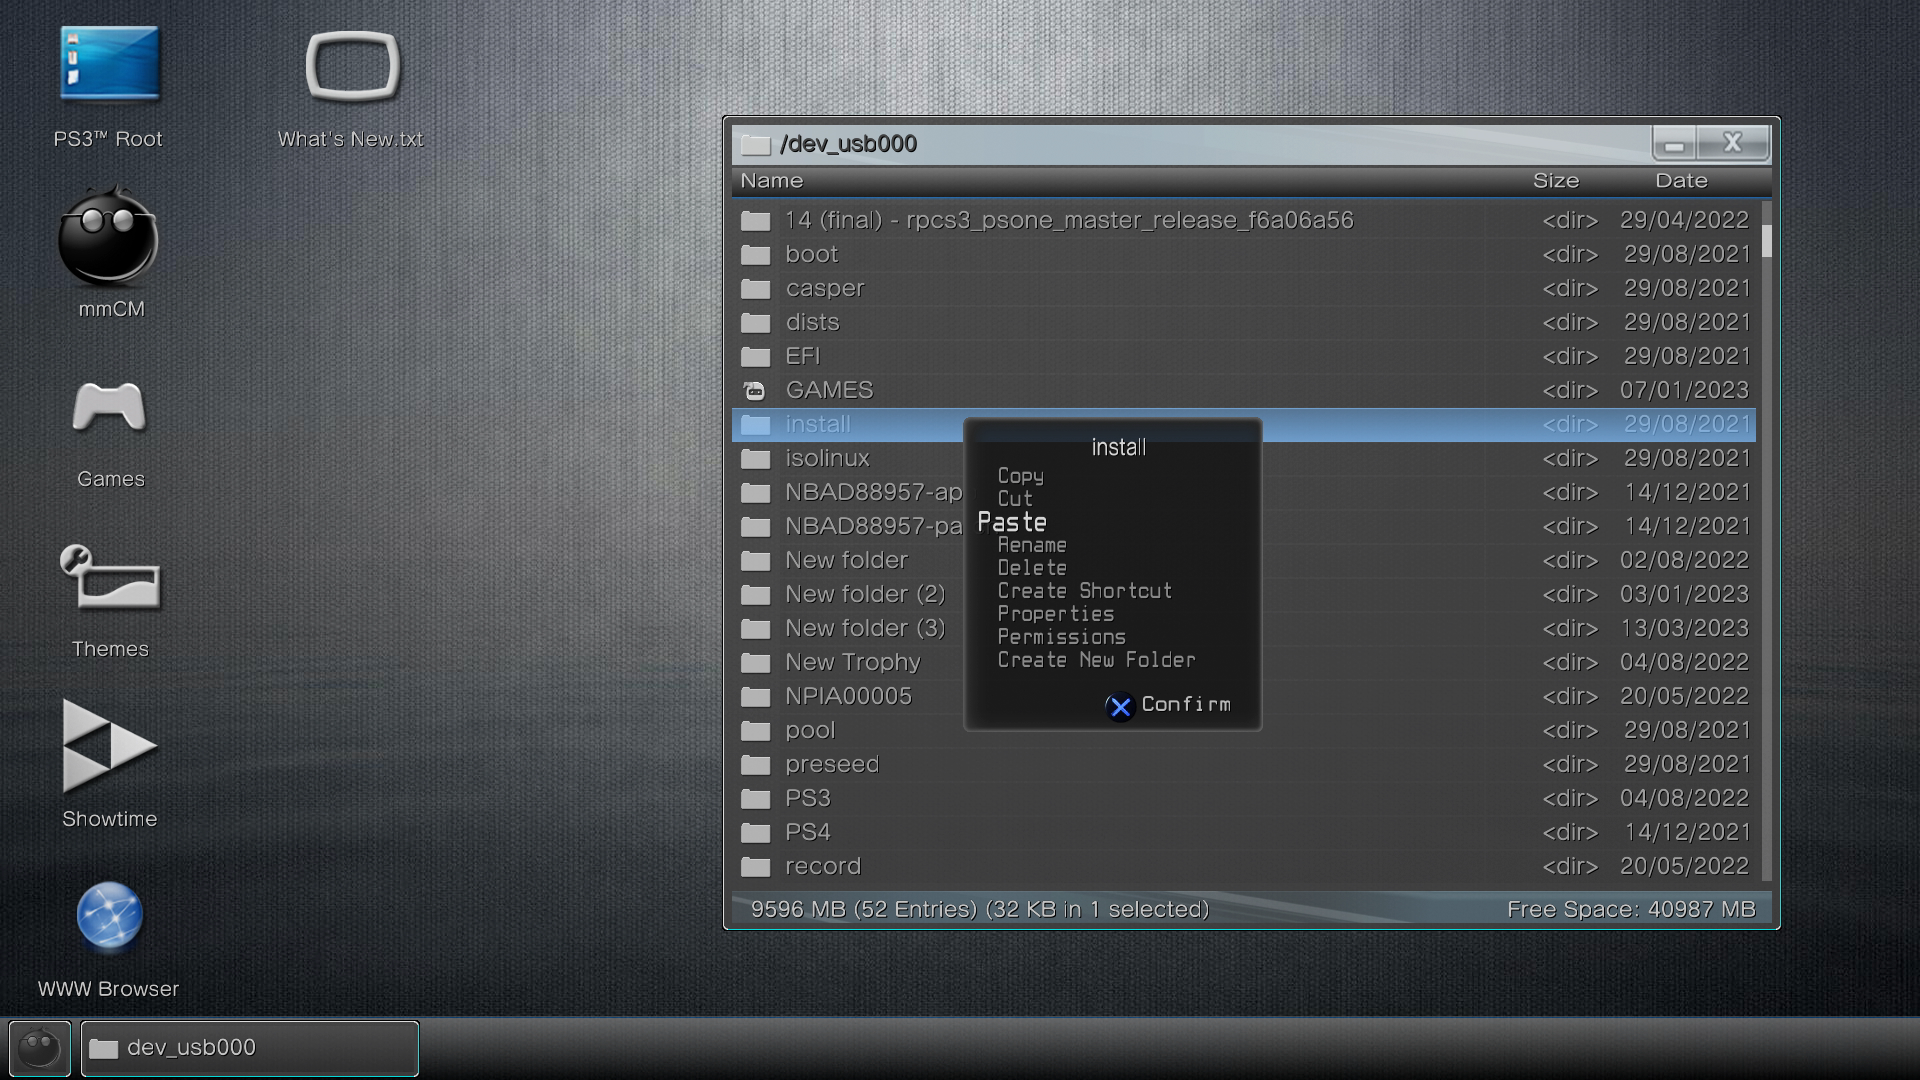Click the dists folder icon
The width and height of the screenshot is (1920, 1080).
point(756,322)
